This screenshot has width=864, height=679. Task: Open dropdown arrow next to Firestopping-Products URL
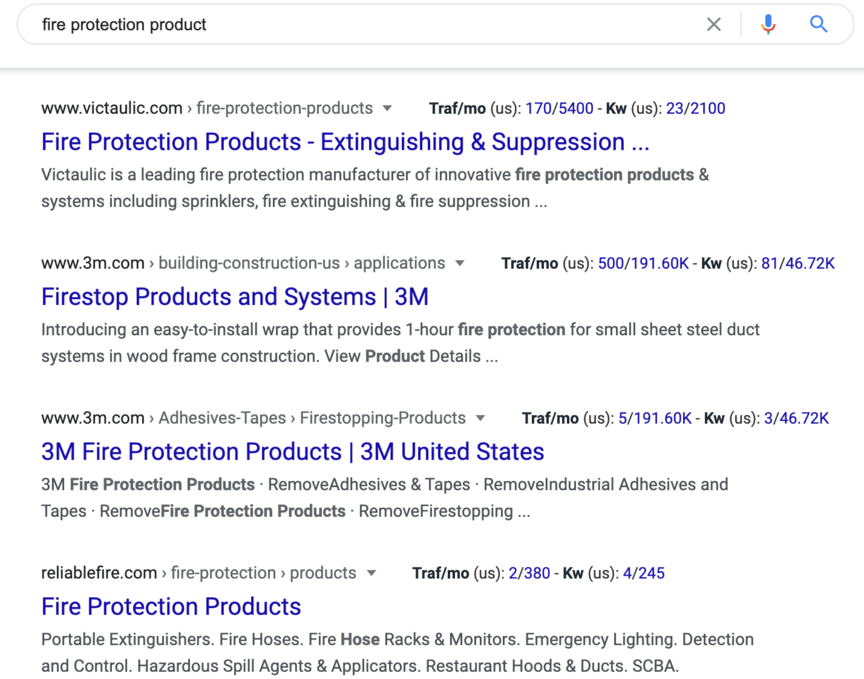pyautogui.click(x=480, y=418)
